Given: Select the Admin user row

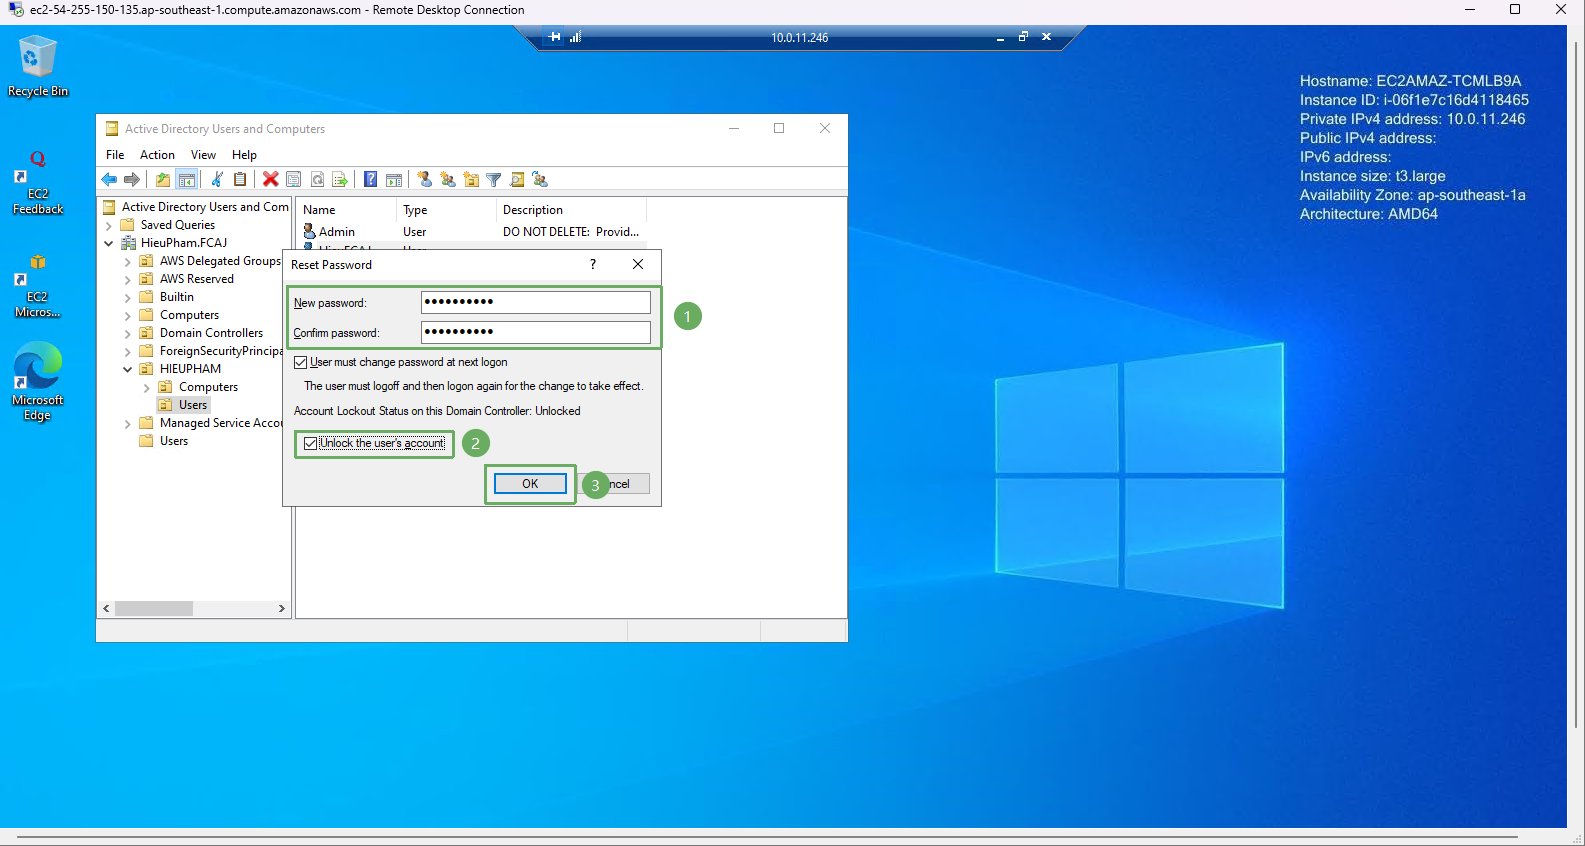Looking at the screenshot, I should pyautogui.click(x=471, y=232).
